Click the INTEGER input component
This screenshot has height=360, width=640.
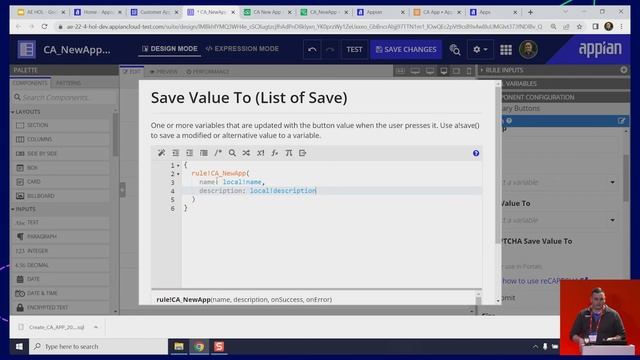tap(60, 251)
